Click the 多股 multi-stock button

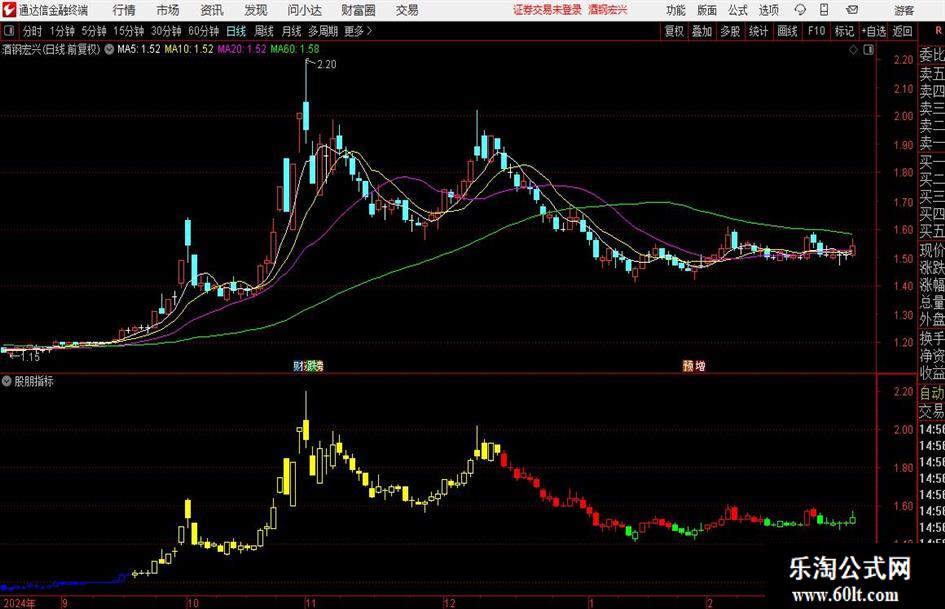[x=730, y=31]
